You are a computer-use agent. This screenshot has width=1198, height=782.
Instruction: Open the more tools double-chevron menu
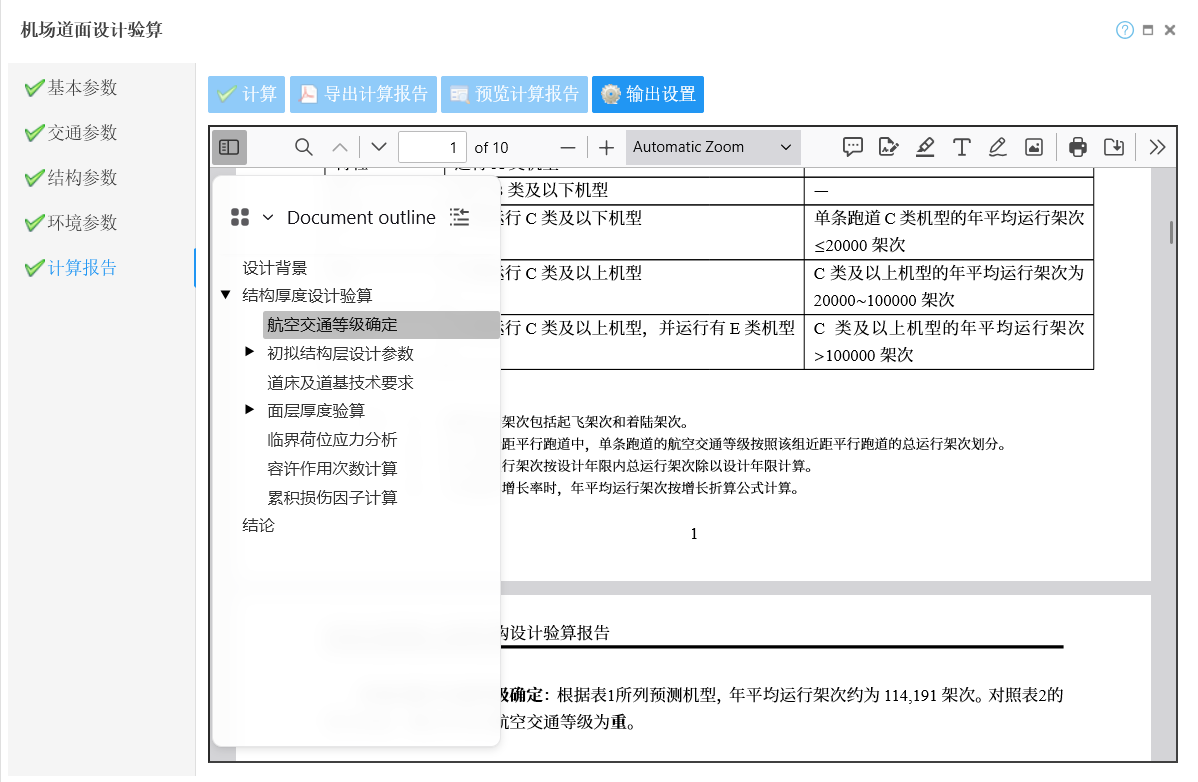(1157, 147)
